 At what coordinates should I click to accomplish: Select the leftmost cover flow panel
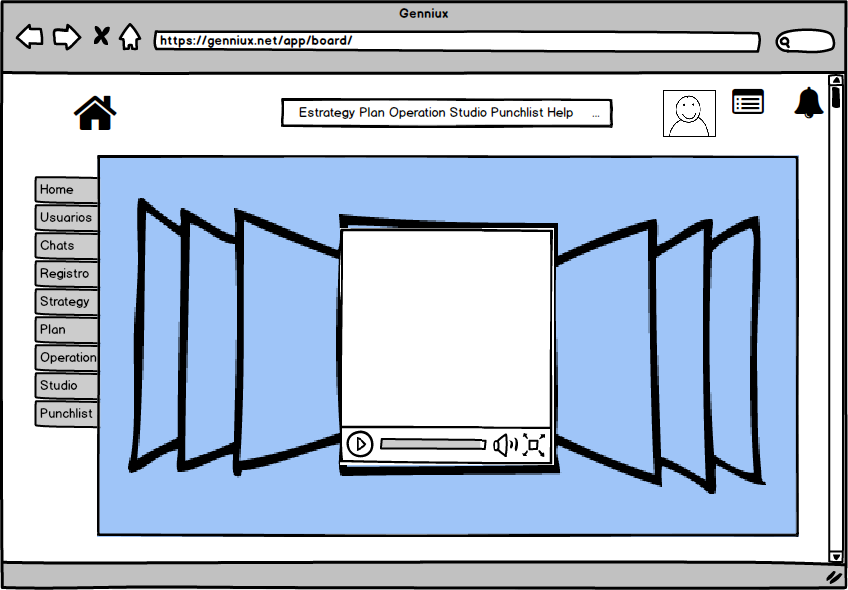(x=156, y=335)
